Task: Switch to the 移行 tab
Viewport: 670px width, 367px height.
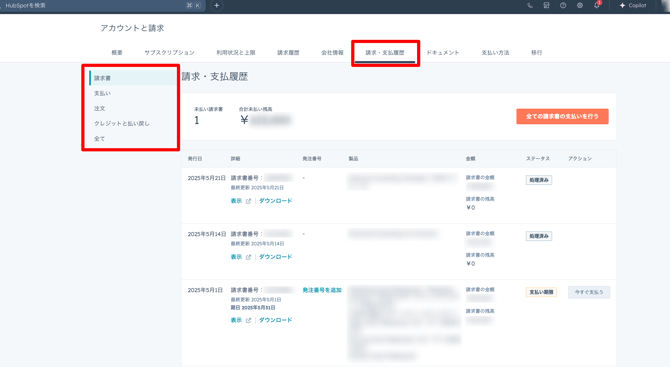Action: click(537, 53)
